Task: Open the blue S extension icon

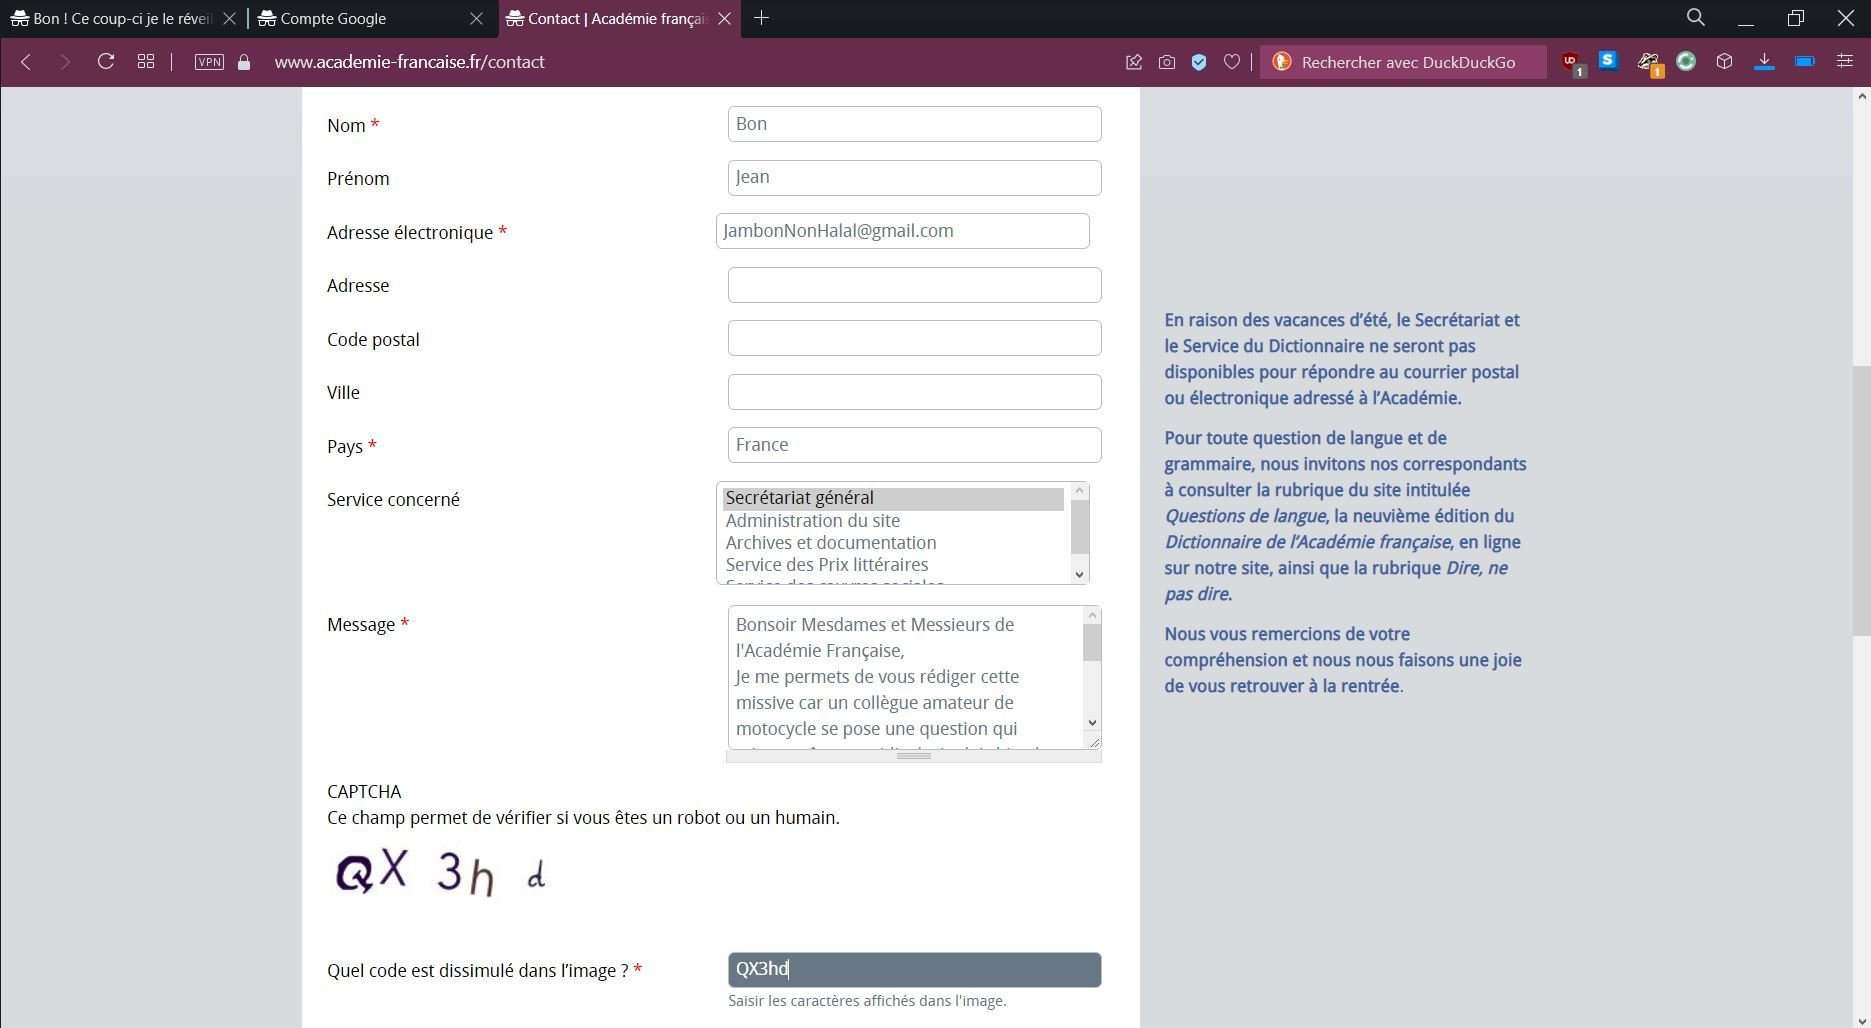Action: [x=1607, y=61]
